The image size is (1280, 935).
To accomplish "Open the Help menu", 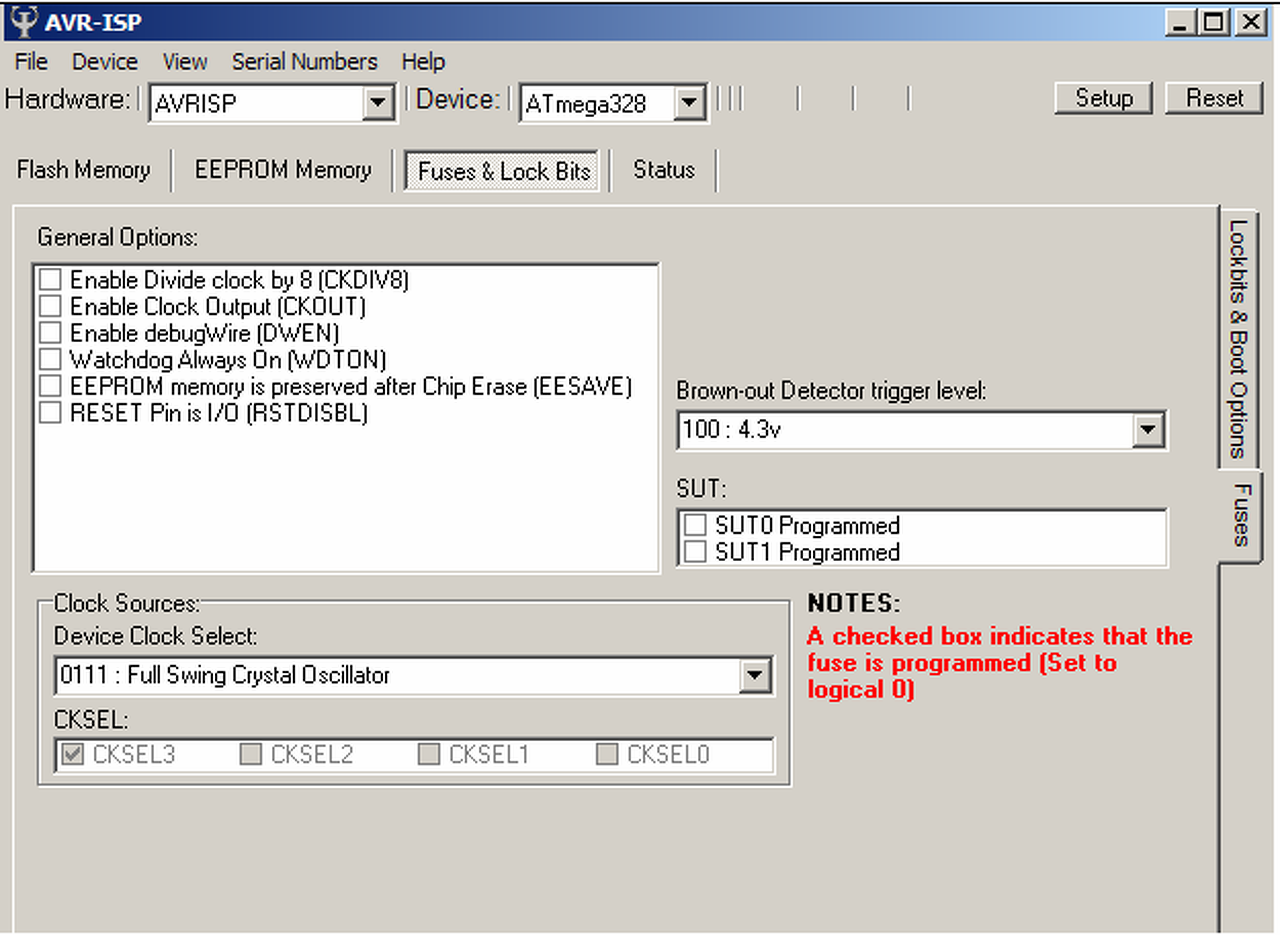I will [x=423, y=62].
